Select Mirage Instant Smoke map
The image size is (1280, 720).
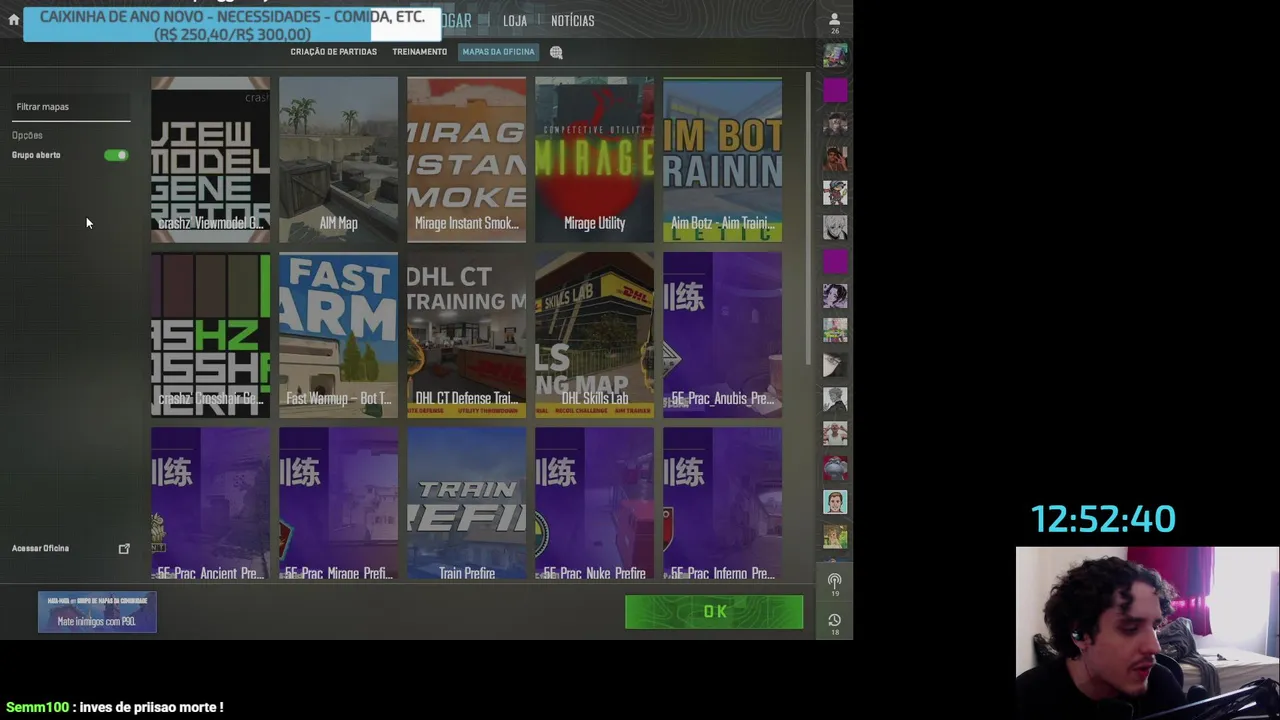click(x=466, y=159)
